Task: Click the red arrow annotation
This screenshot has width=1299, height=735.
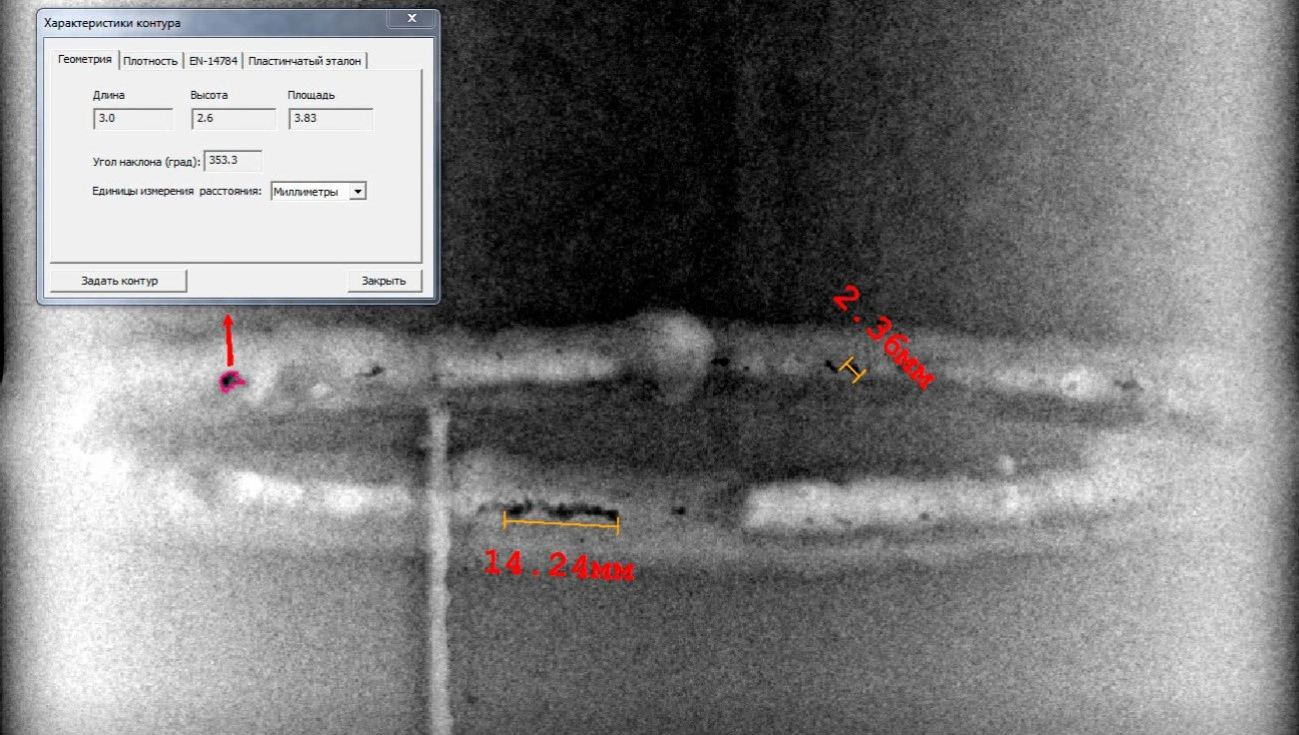Action: point(229,340)
